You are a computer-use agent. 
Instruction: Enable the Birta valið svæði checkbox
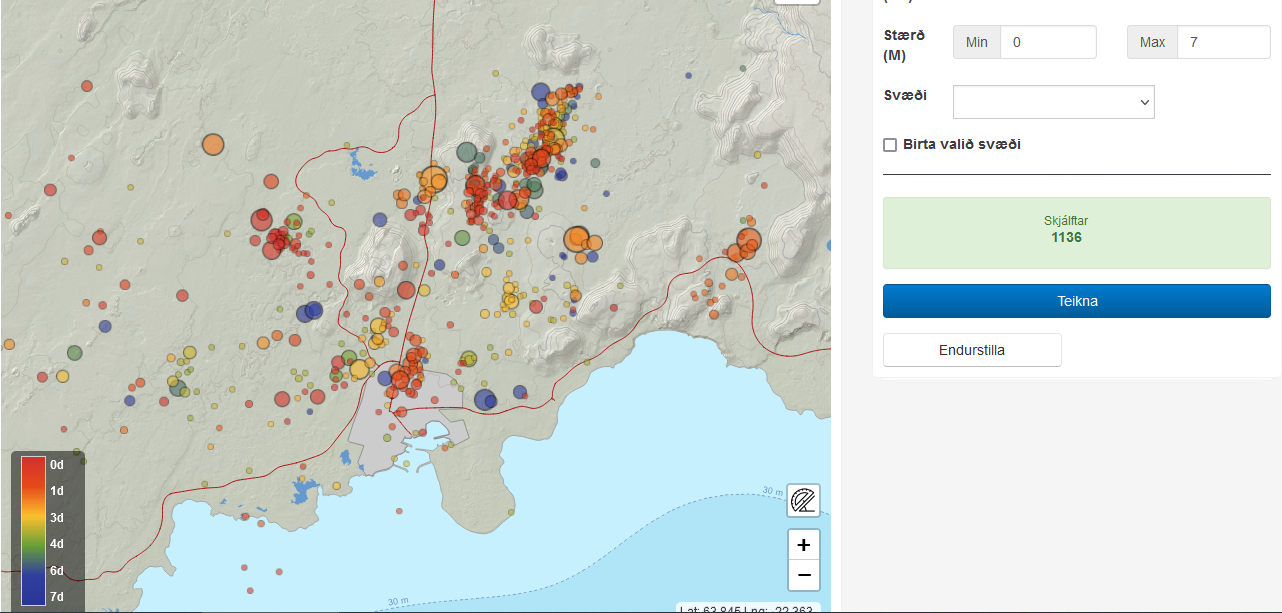click(890, 145)
